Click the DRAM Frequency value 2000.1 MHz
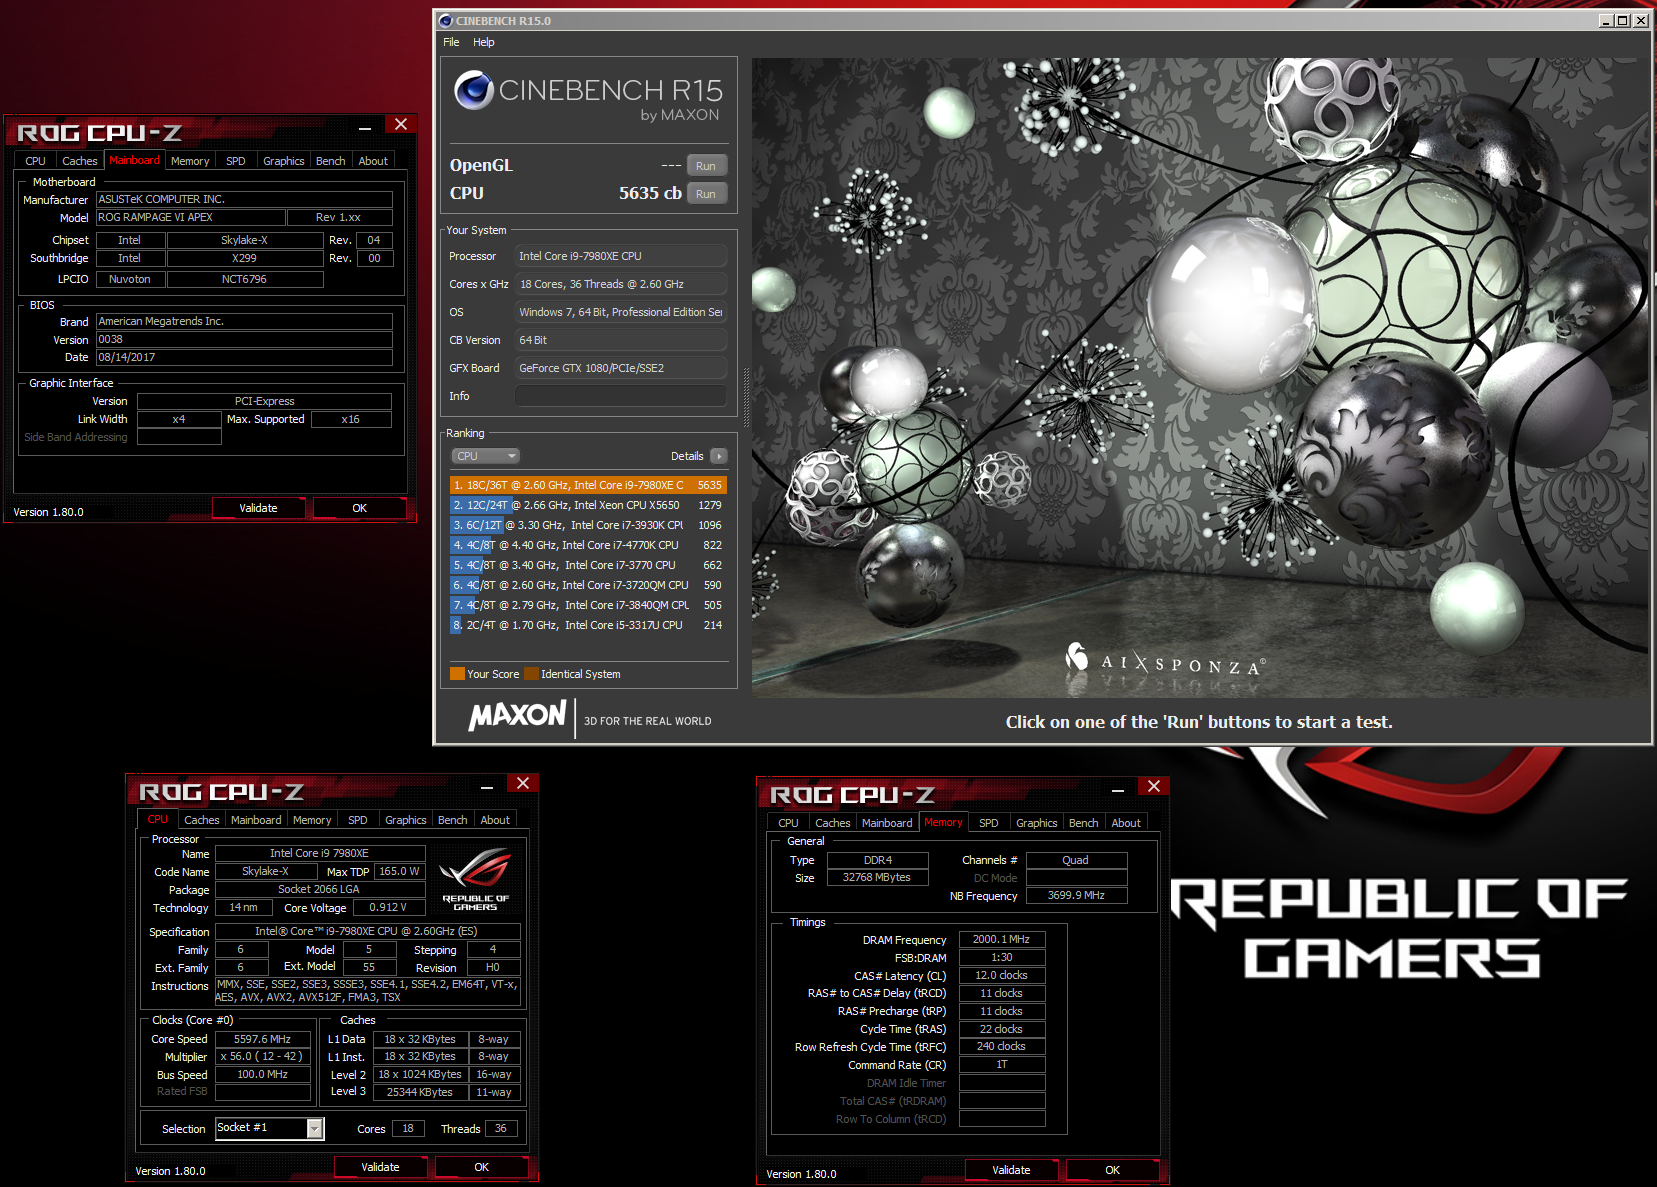The width and height of the screenshot is (1657, 1187). (x=1002, y=939)
